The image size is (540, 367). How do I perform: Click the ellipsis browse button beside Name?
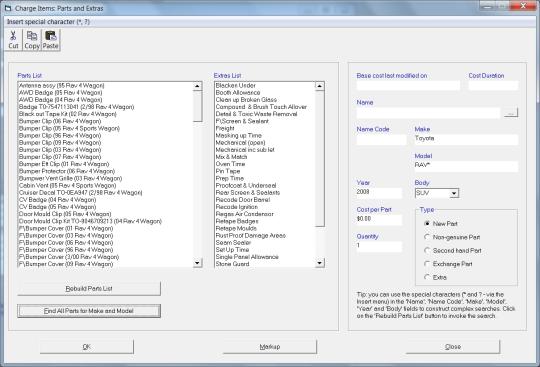click(x=511, y=113)
